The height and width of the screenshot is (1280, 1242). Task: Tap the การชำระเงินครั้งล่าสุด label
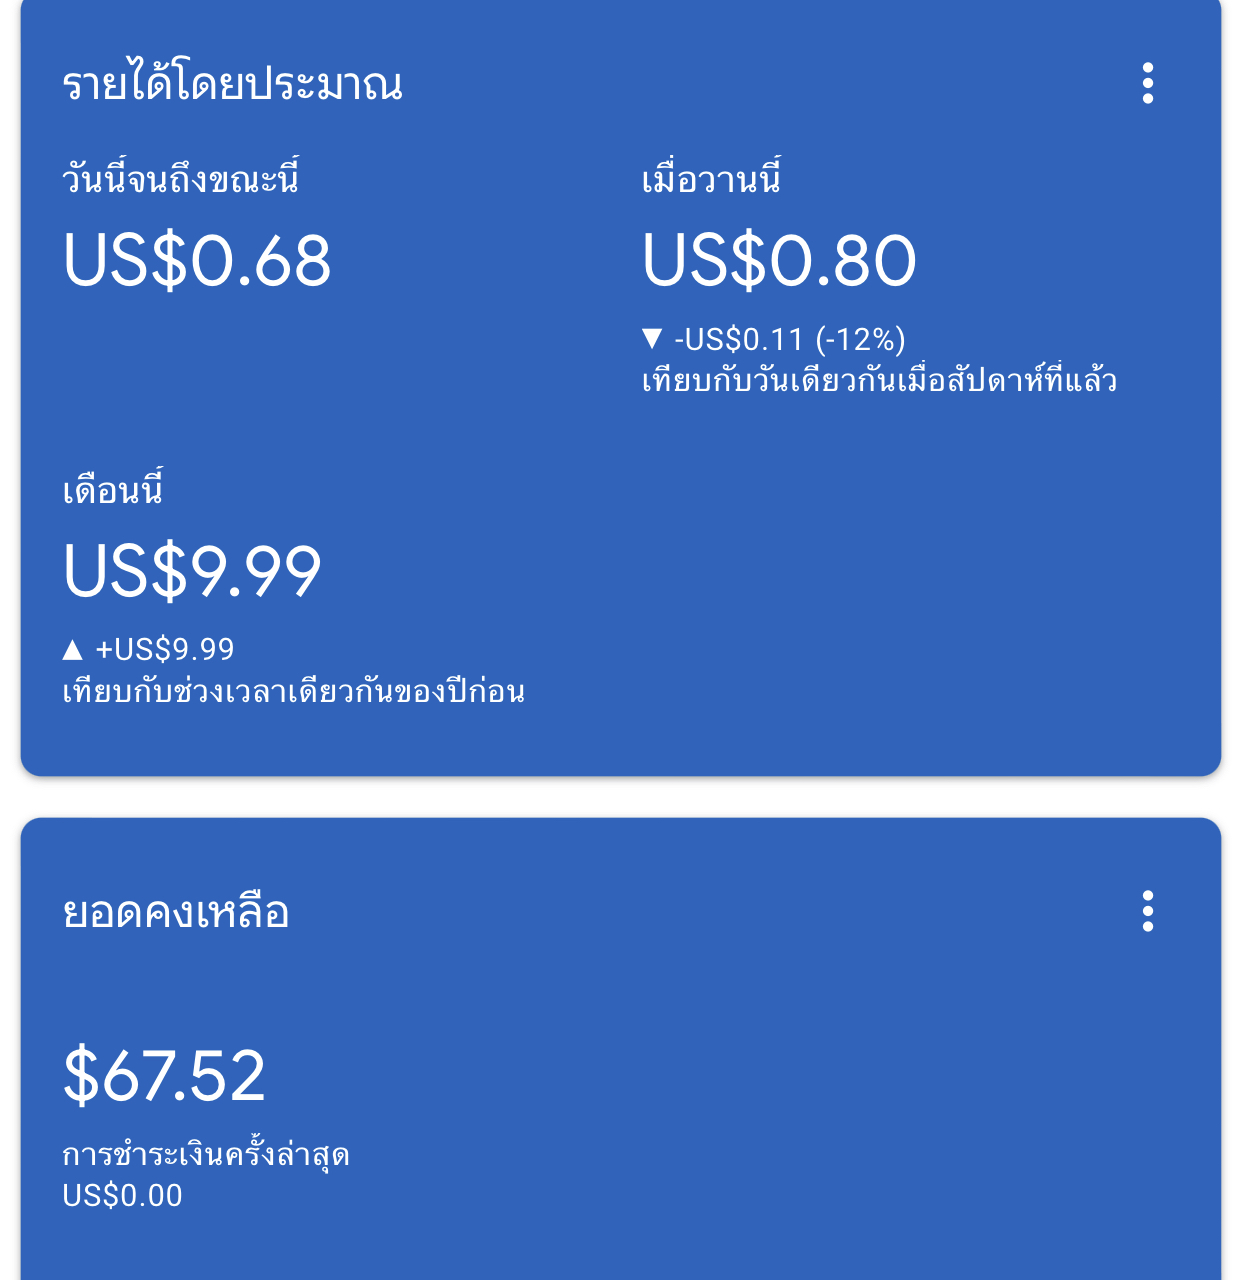[206, 1155]
